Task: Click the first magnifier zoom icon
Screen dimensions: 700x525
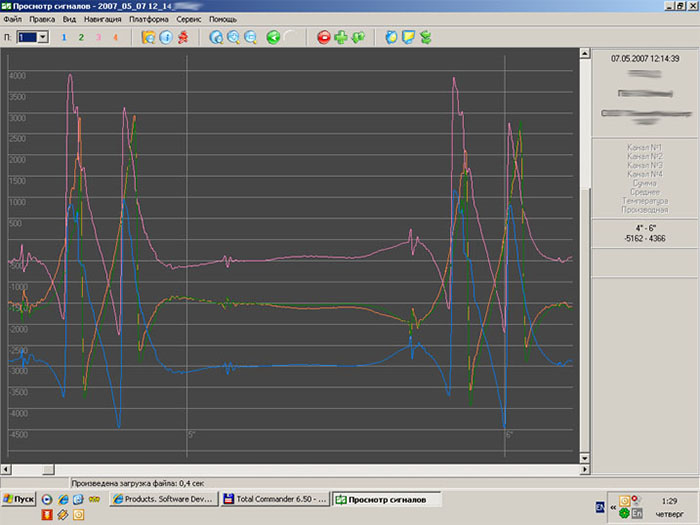Action: click(x=216, y=37)
